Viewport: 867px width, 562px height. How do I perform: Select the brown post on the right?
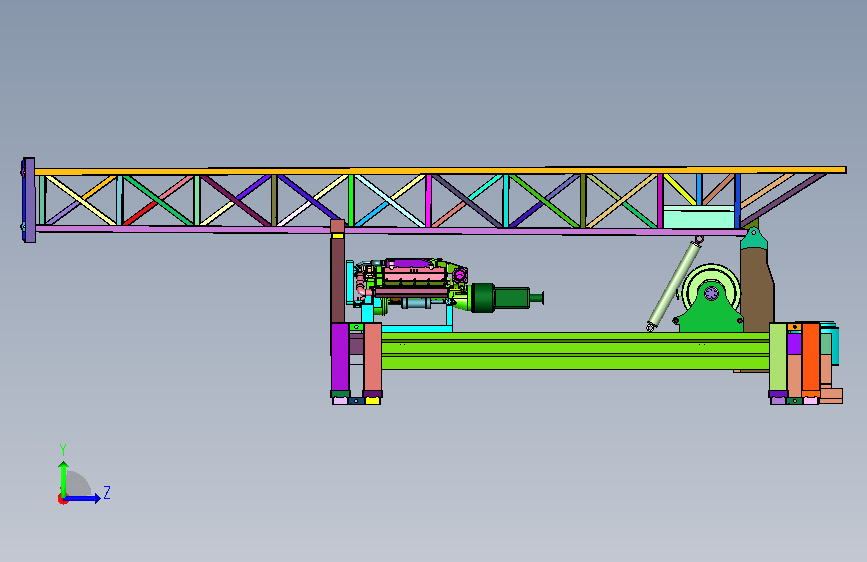tap(756, 290)
